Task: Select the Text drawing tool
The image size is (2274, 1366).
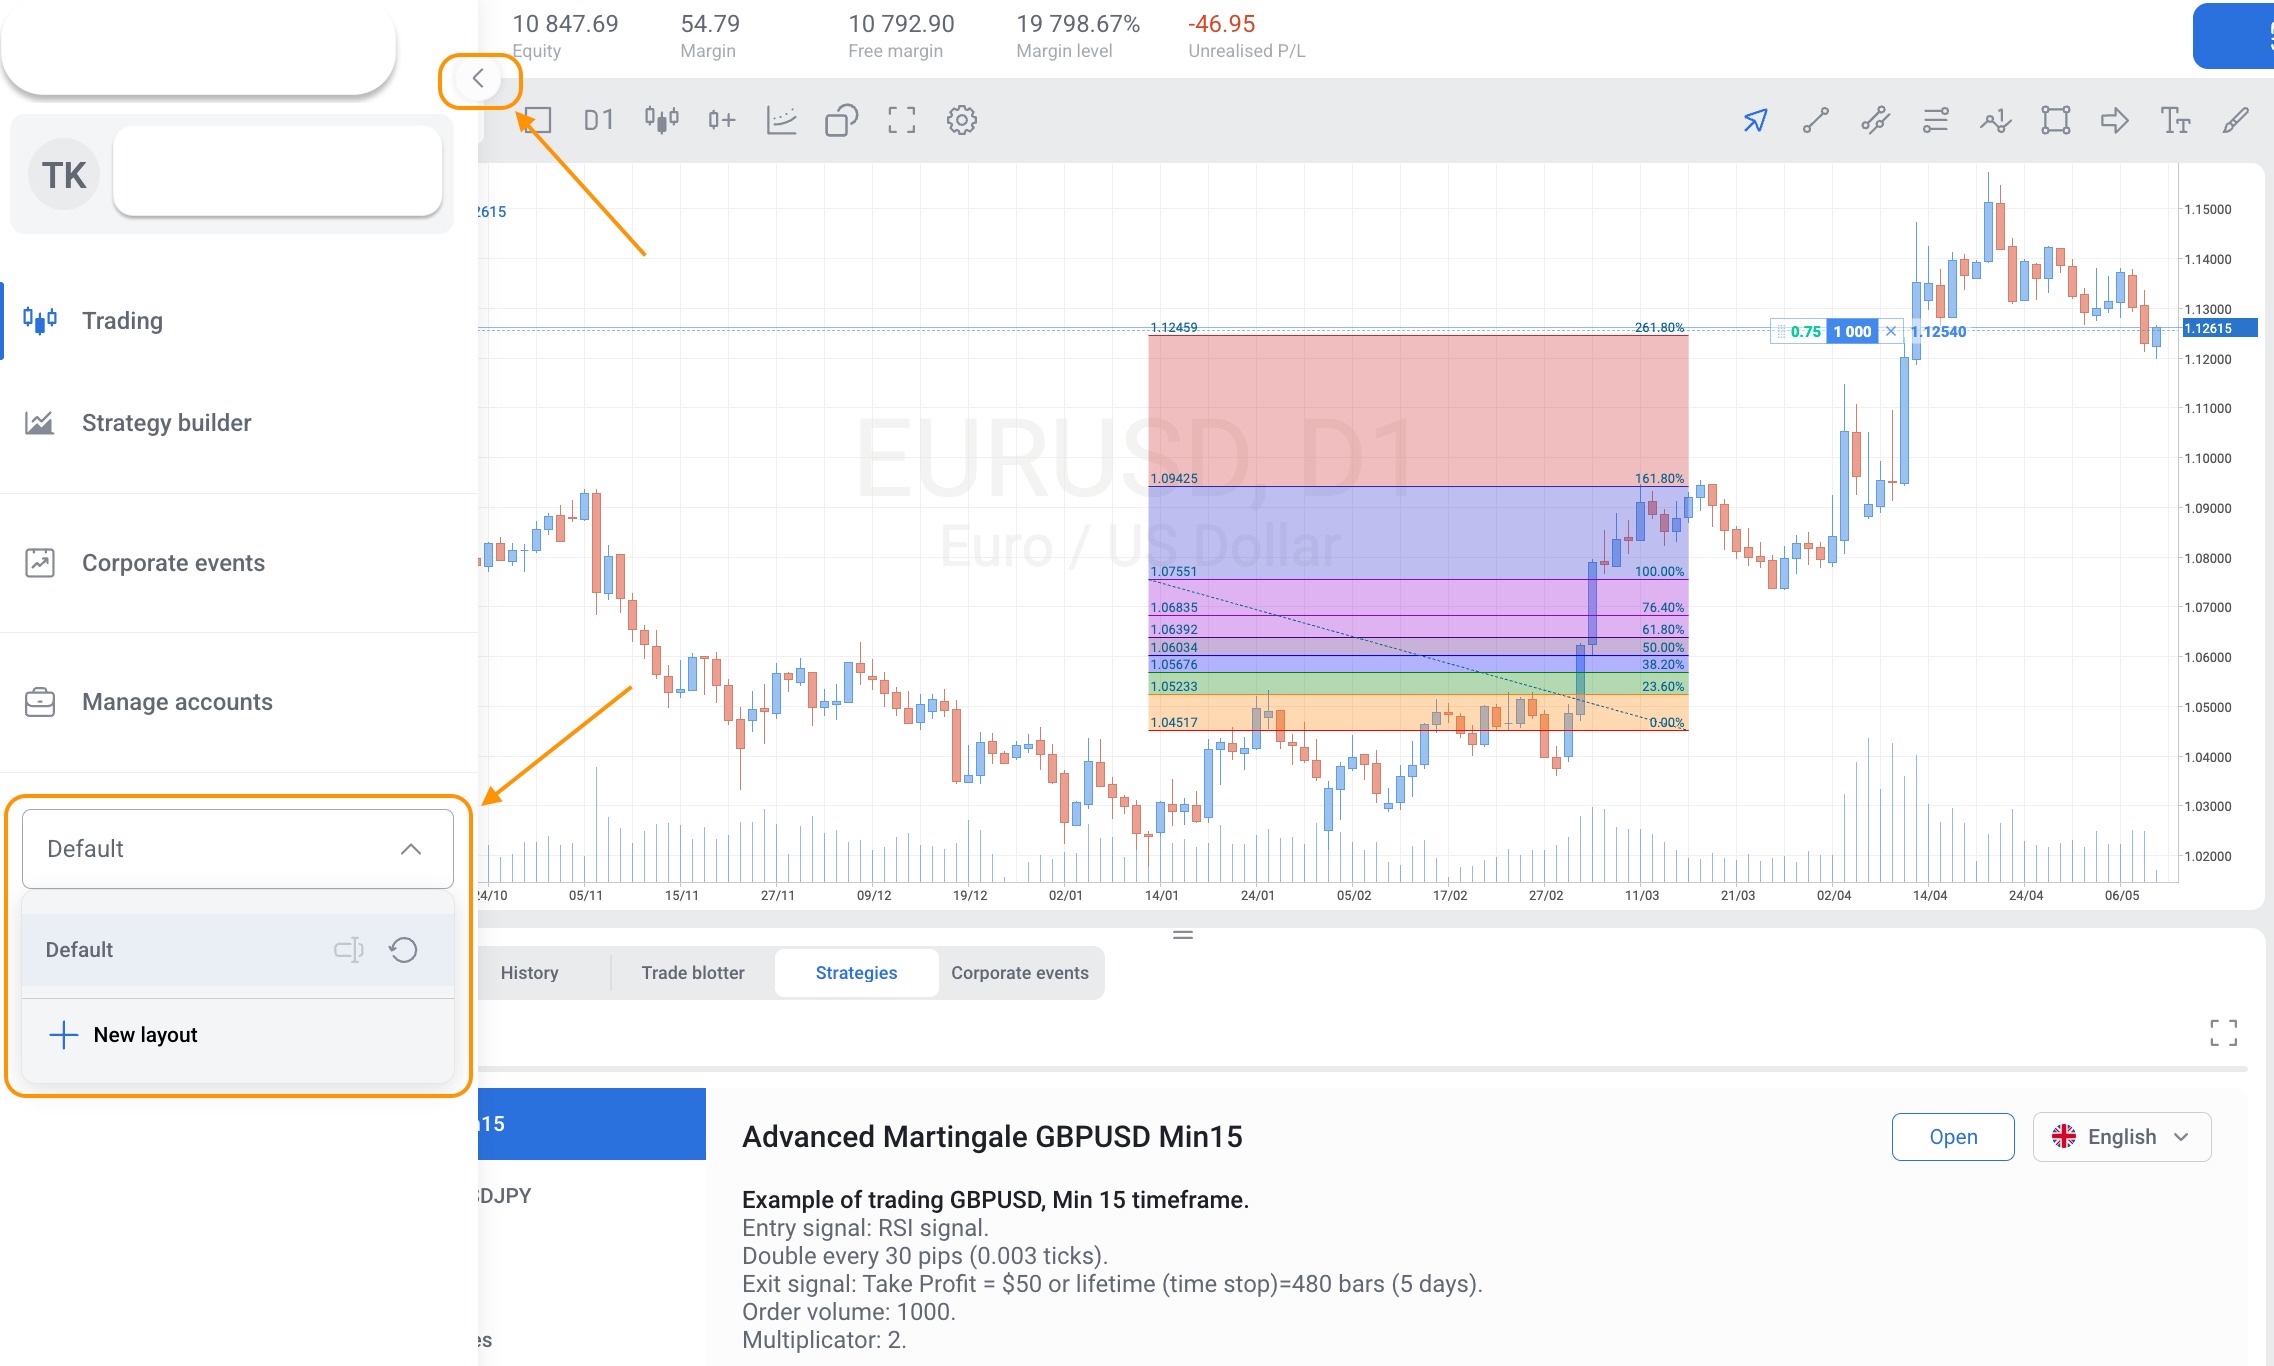Action: coord(2175,121)
